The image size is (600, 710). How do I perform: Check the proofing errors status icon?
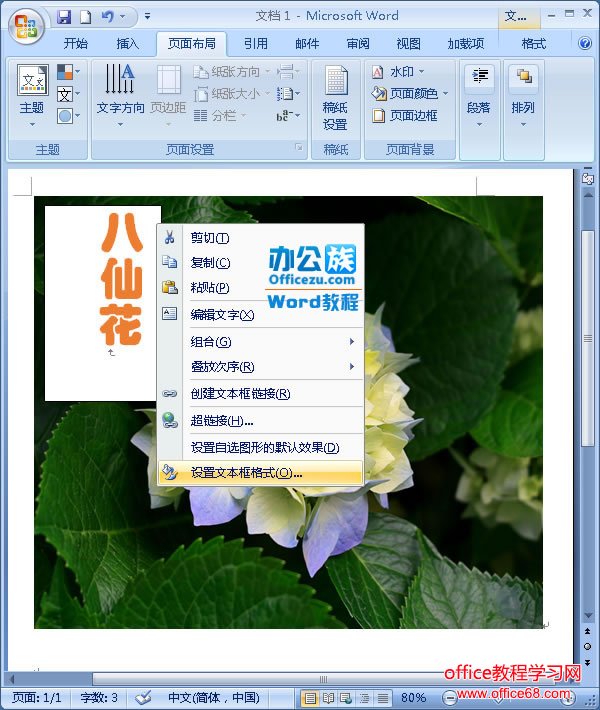[144, 697]
